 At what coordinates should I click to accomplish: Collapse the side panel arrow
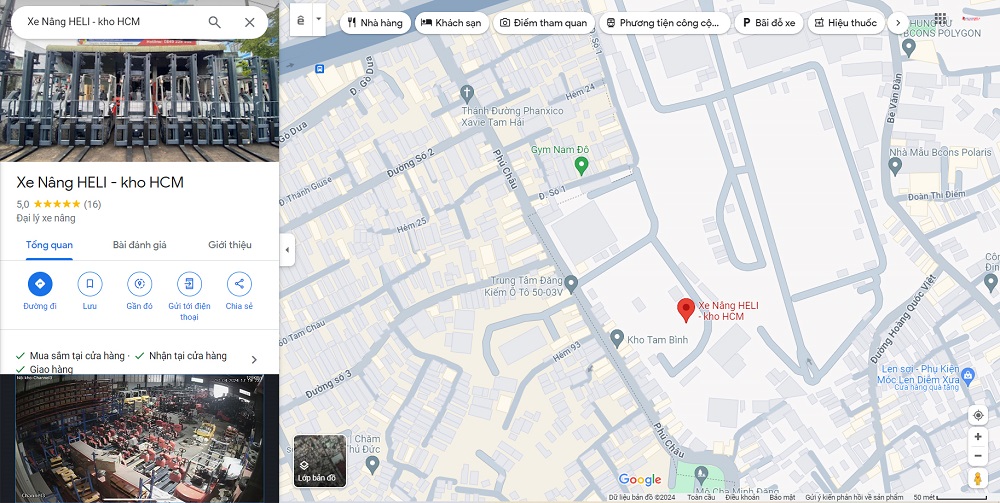point(287,250)
